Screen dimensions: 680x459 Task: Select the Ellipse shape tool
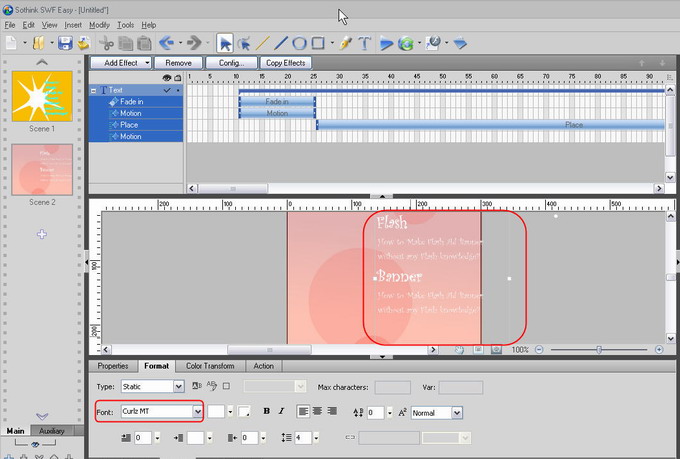(x=299, y=43)
